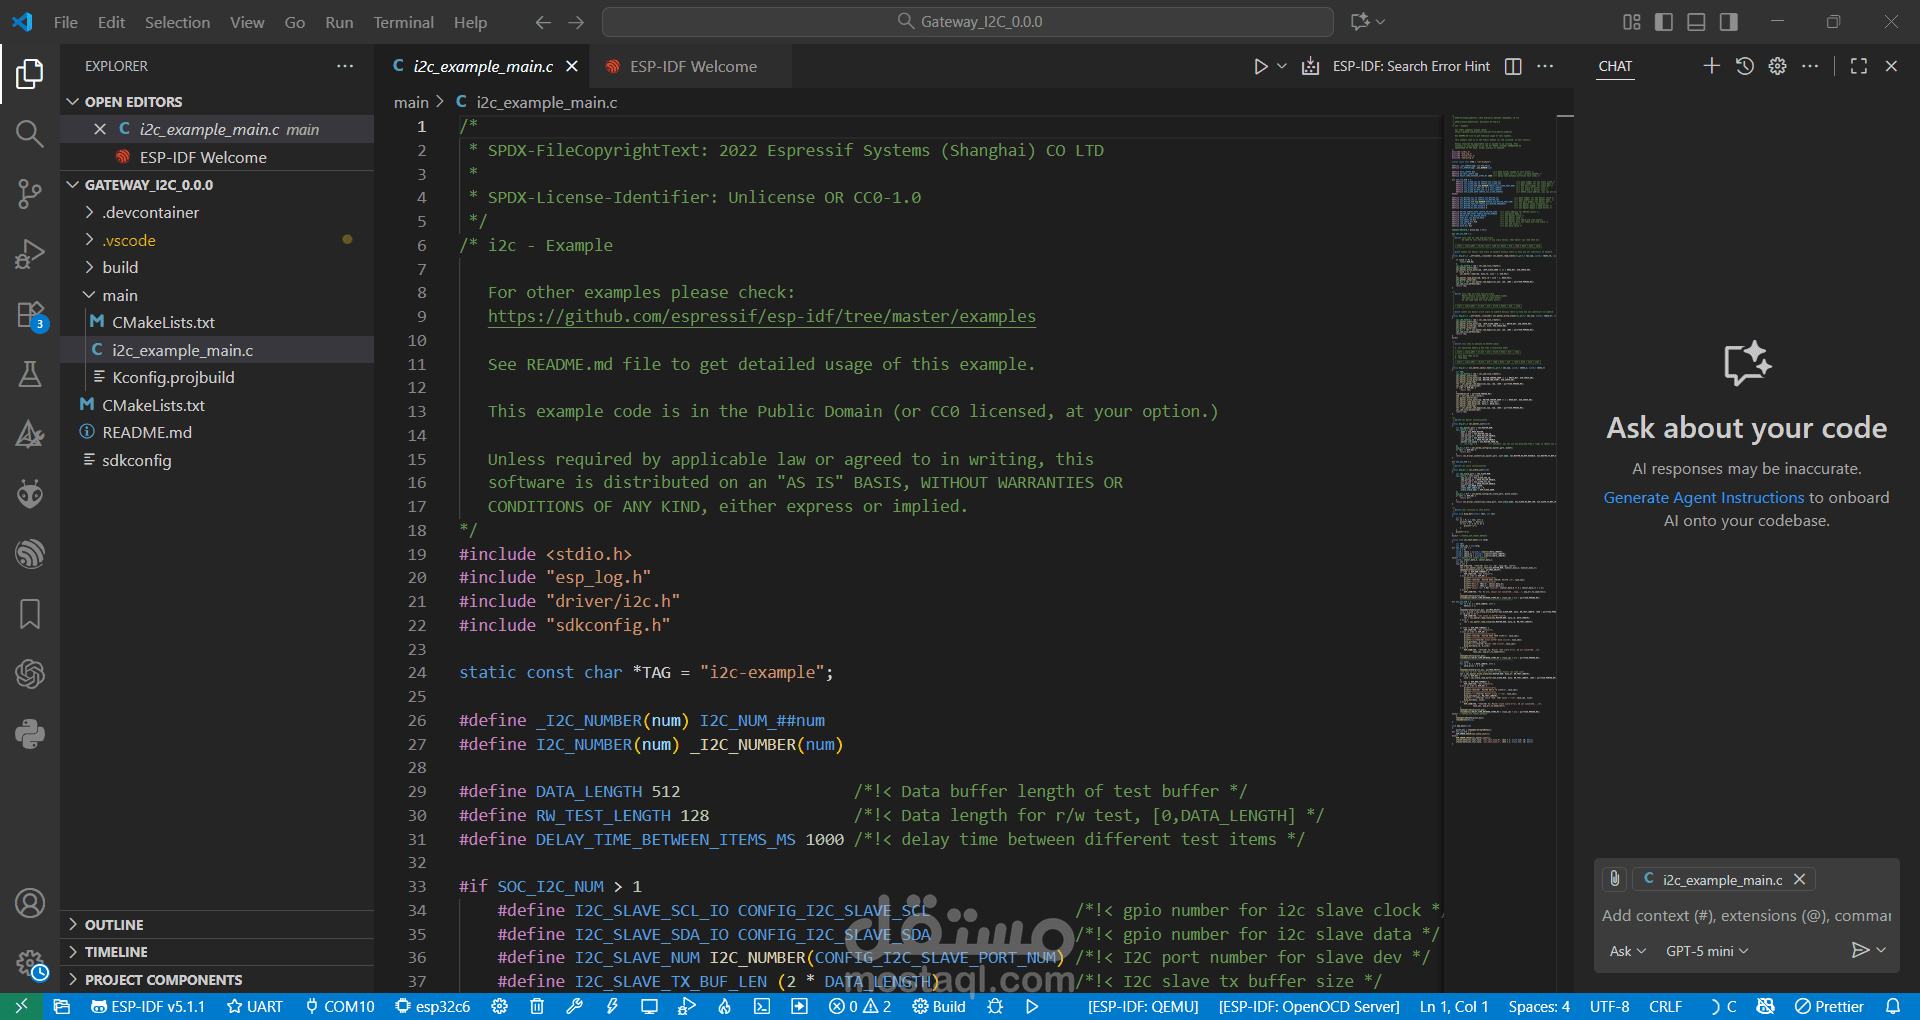The height and width of the screenshot is (1020, 1920).
Task: Open the Run and Debug view
Action: click(x=30, y=254)
